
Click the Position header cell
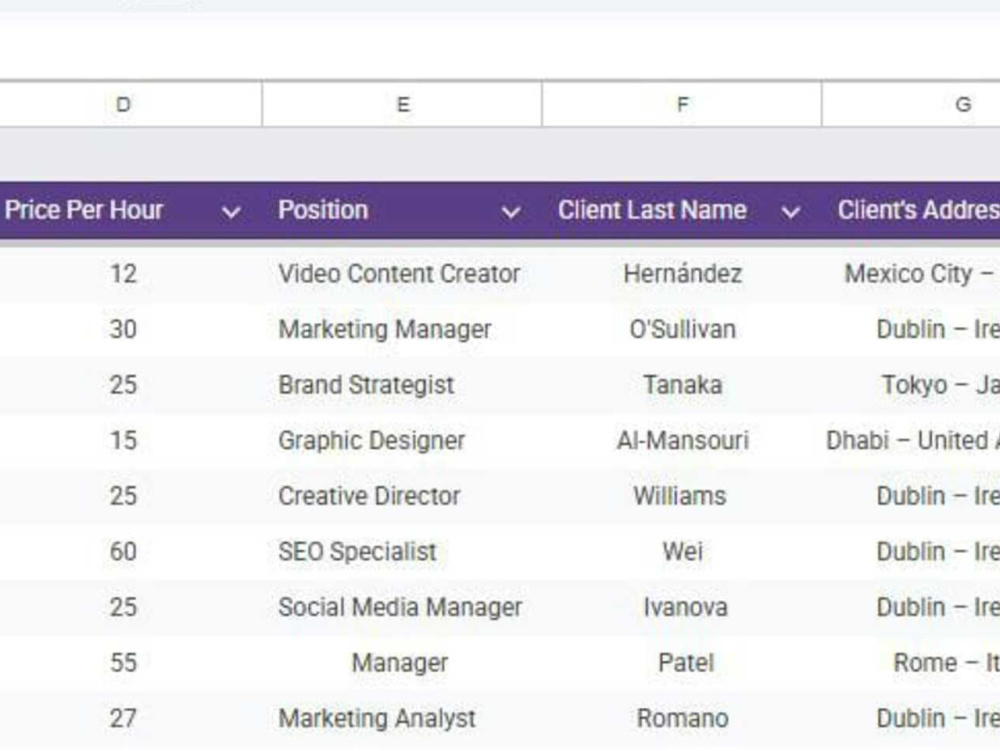pos(402,210)
